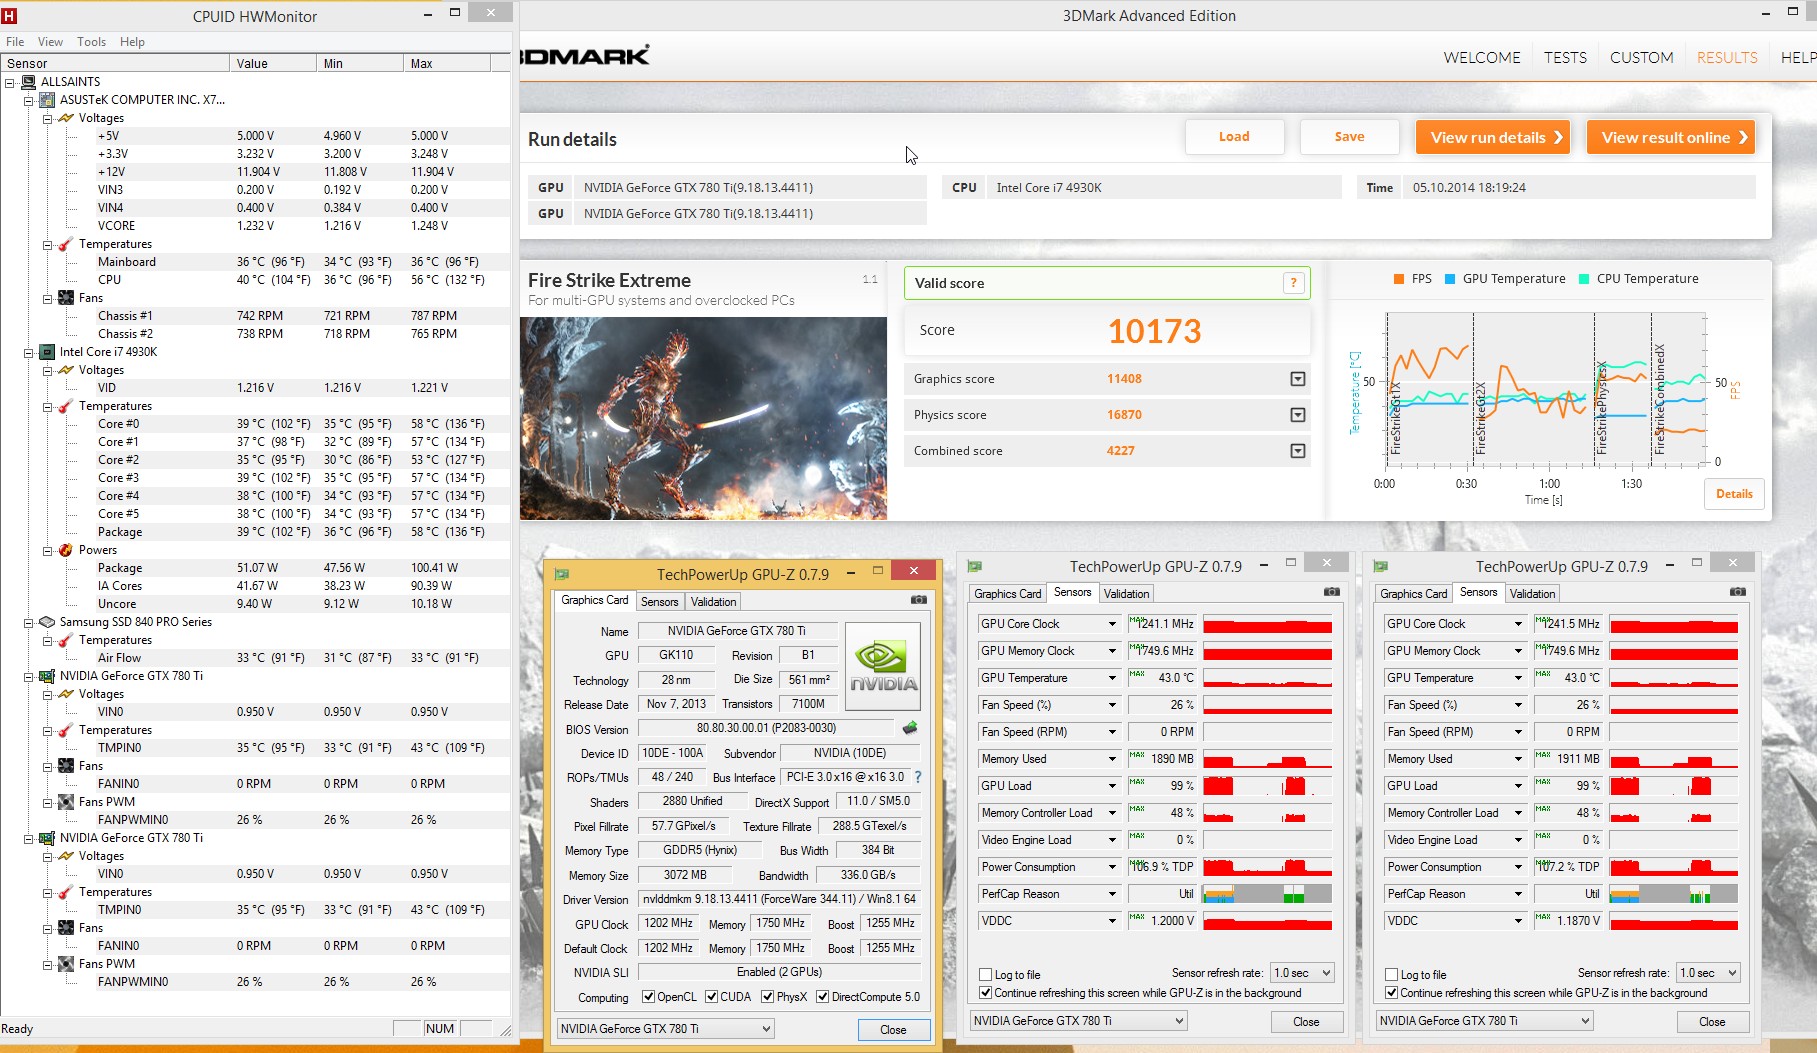Click the Fans icon above Chassis #1

[66, 298]
